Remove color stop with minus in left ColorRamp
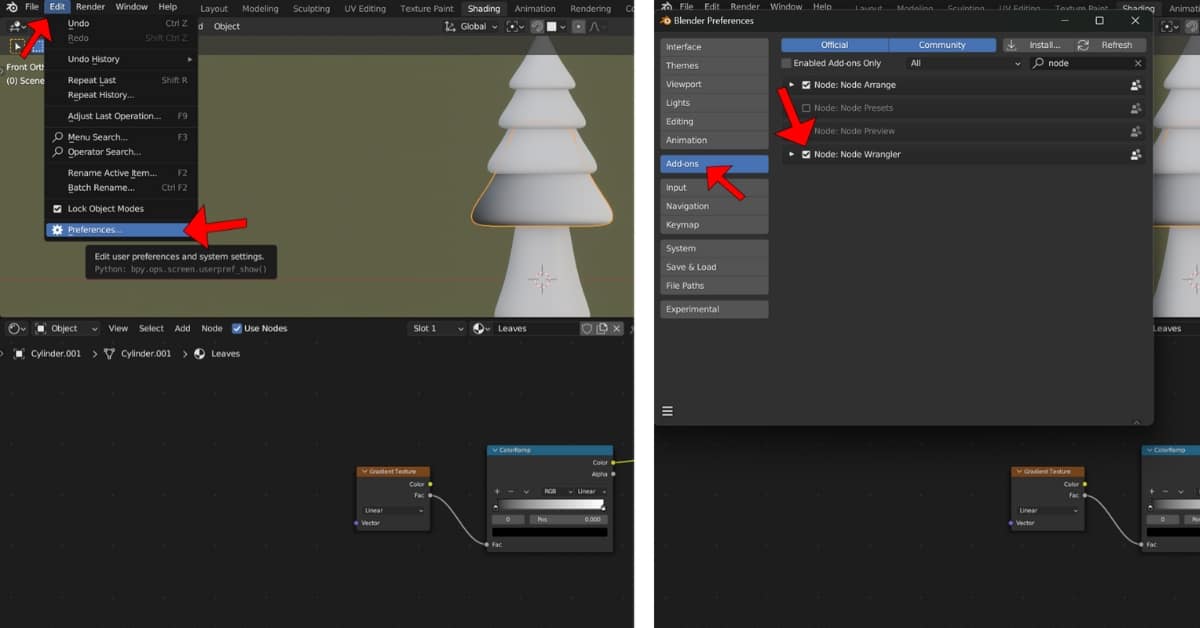1200x628 pixels. click(511, 491)
